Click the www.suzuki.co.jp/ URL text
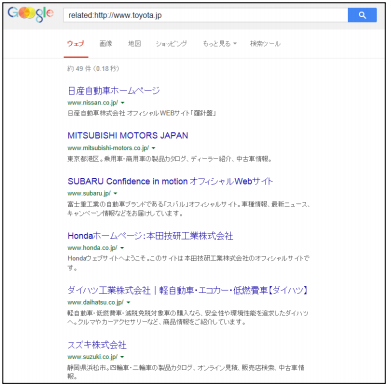The height and width of the screenshot is (387, 389). tap(93, 357)
